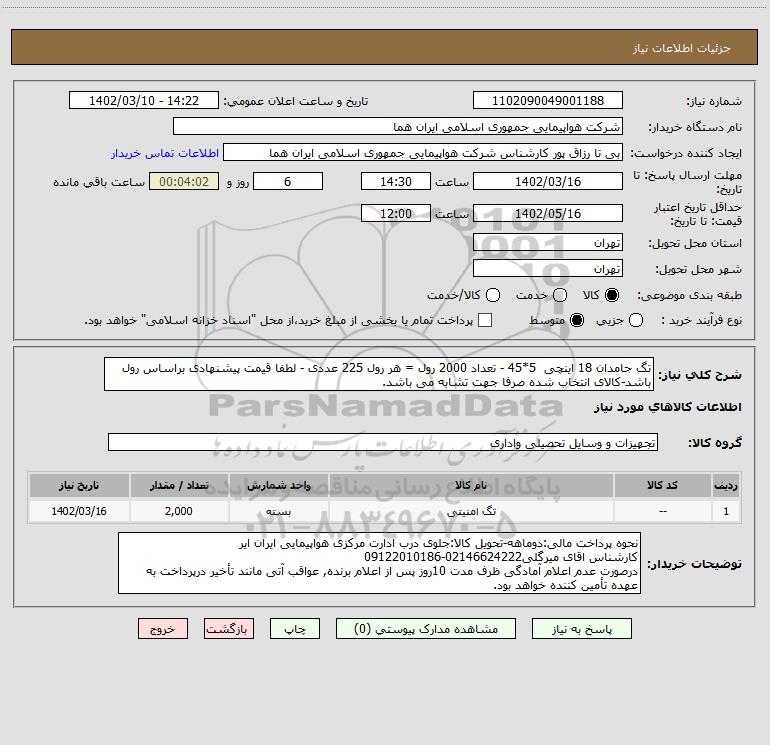Screen dimensions: 770x745
Task: Toggle the اسناد خزانه اسلامی payment checkbox
Action: pyautogui.click(x=485, y=320)
